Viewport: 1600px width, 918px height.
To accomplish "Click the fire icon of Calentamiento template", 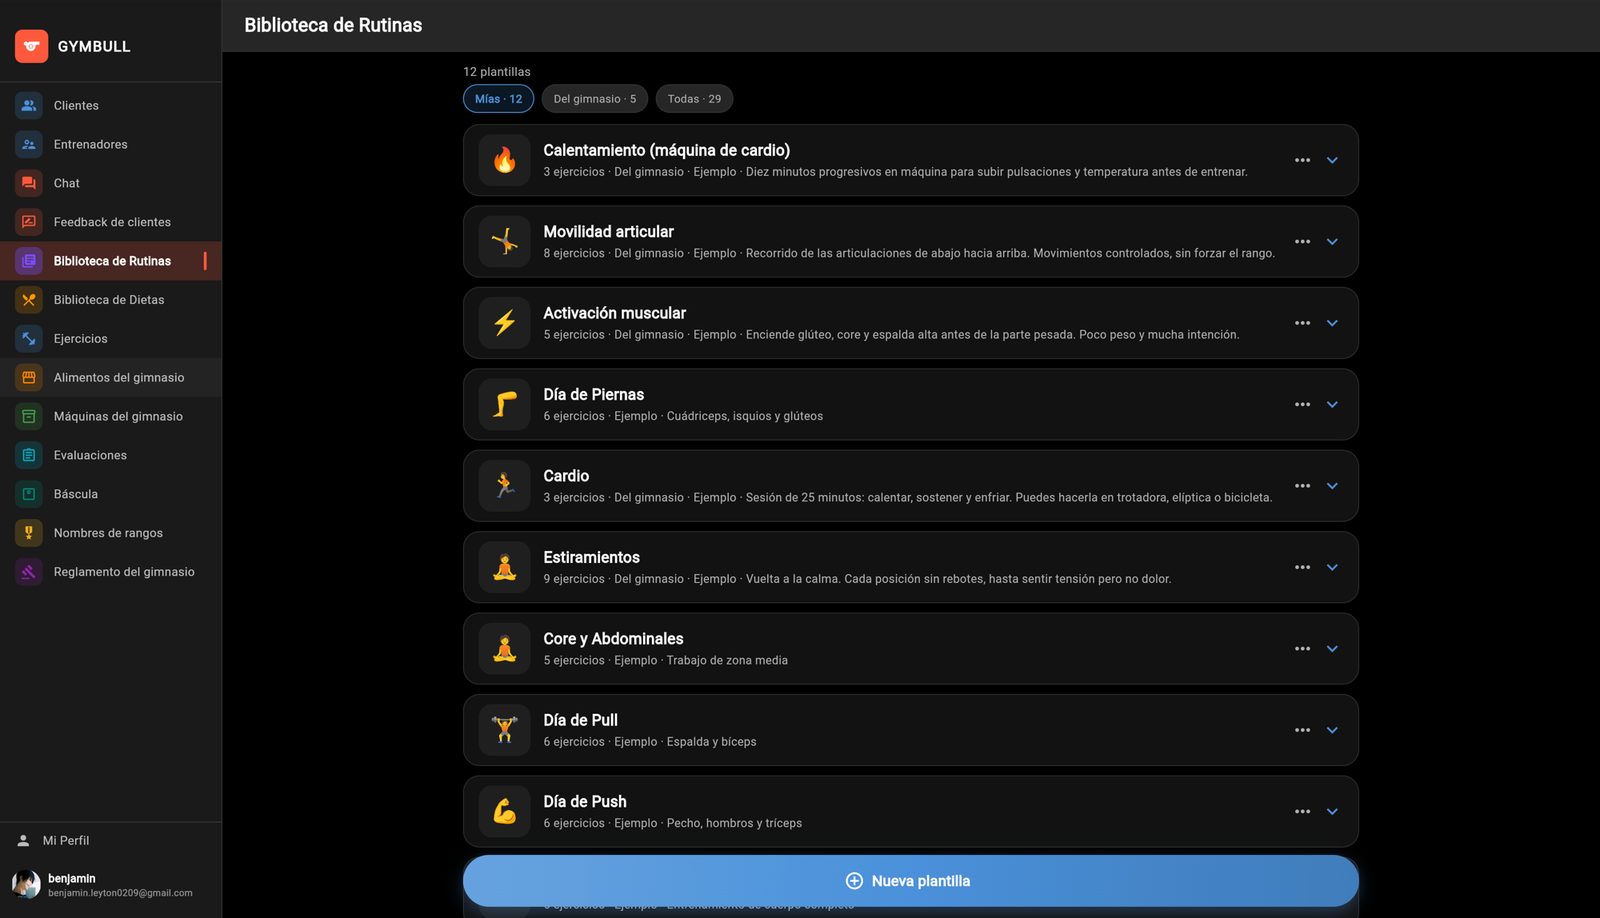I will [x=505, y=160].
